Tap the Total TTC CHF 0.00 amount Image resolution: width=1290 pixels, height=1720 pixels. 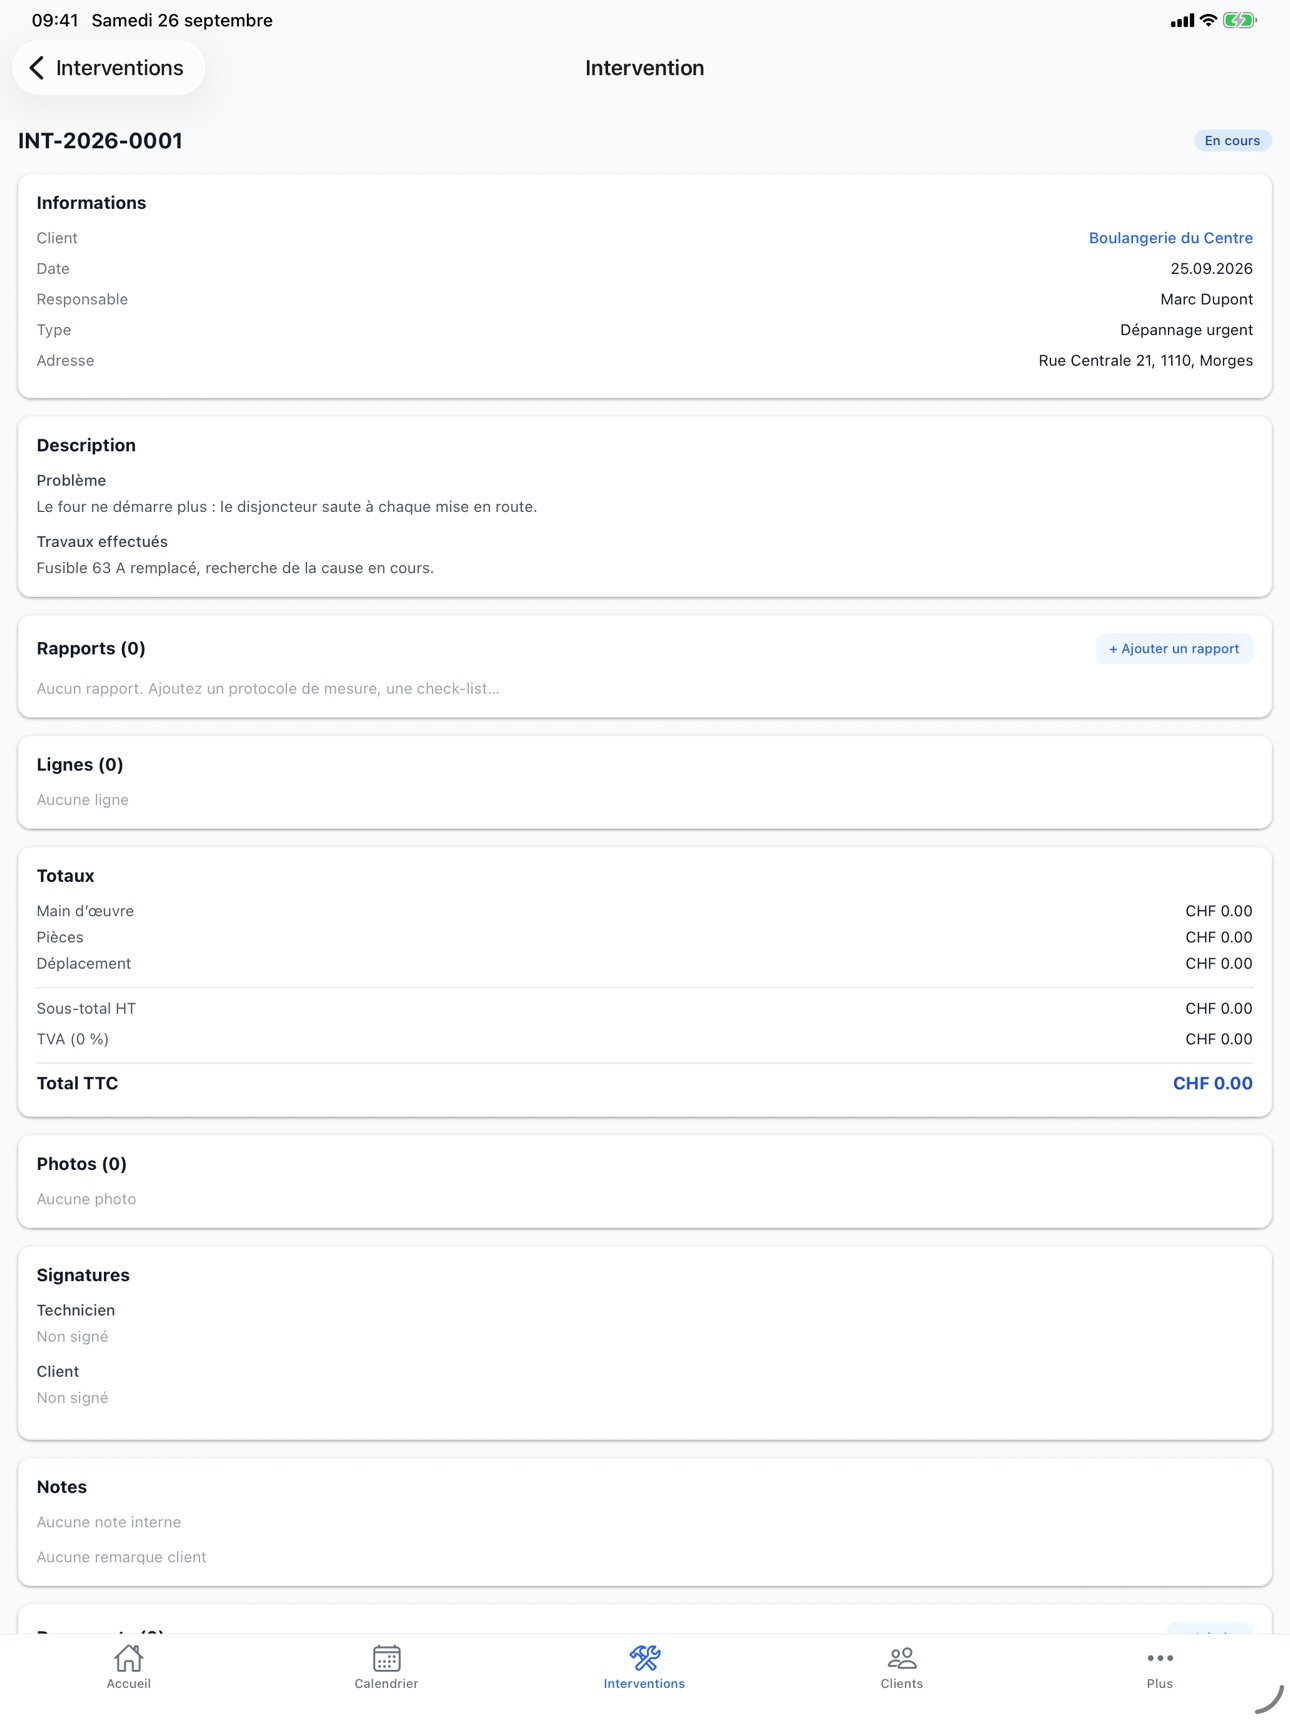(1212, 1083)
